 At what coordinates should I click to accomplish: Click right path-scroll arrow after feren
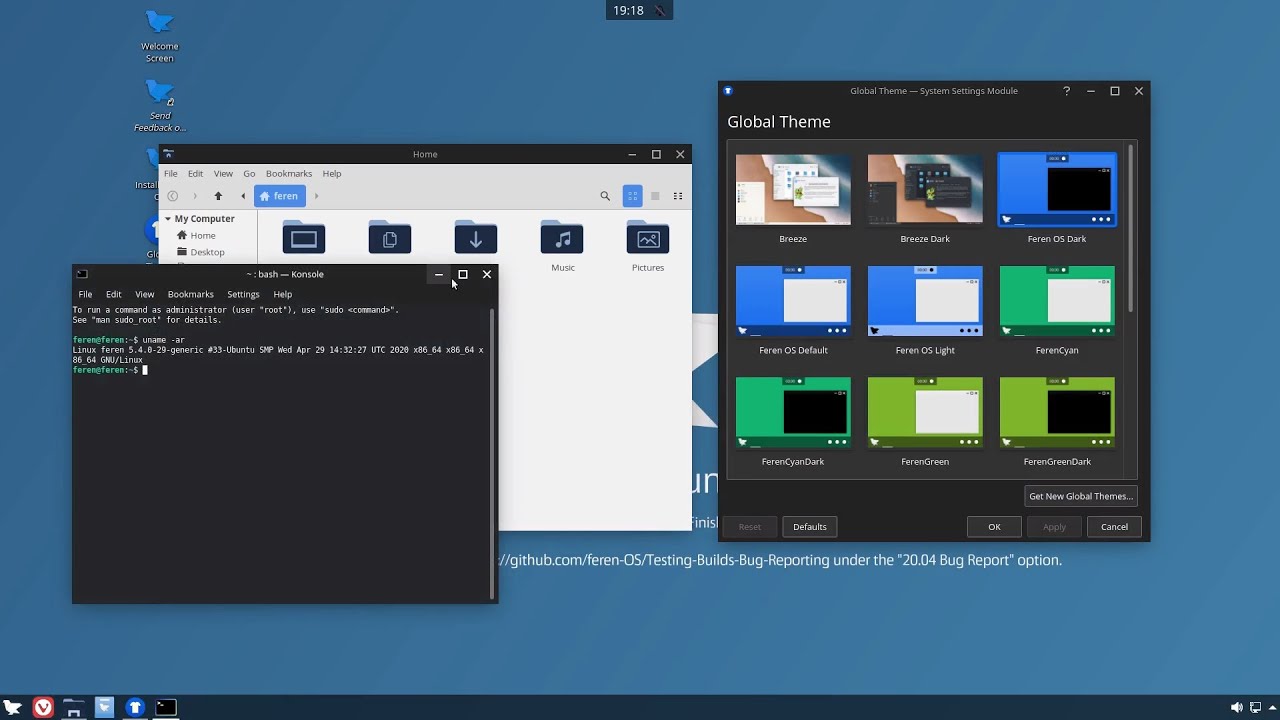coord(316,196)
